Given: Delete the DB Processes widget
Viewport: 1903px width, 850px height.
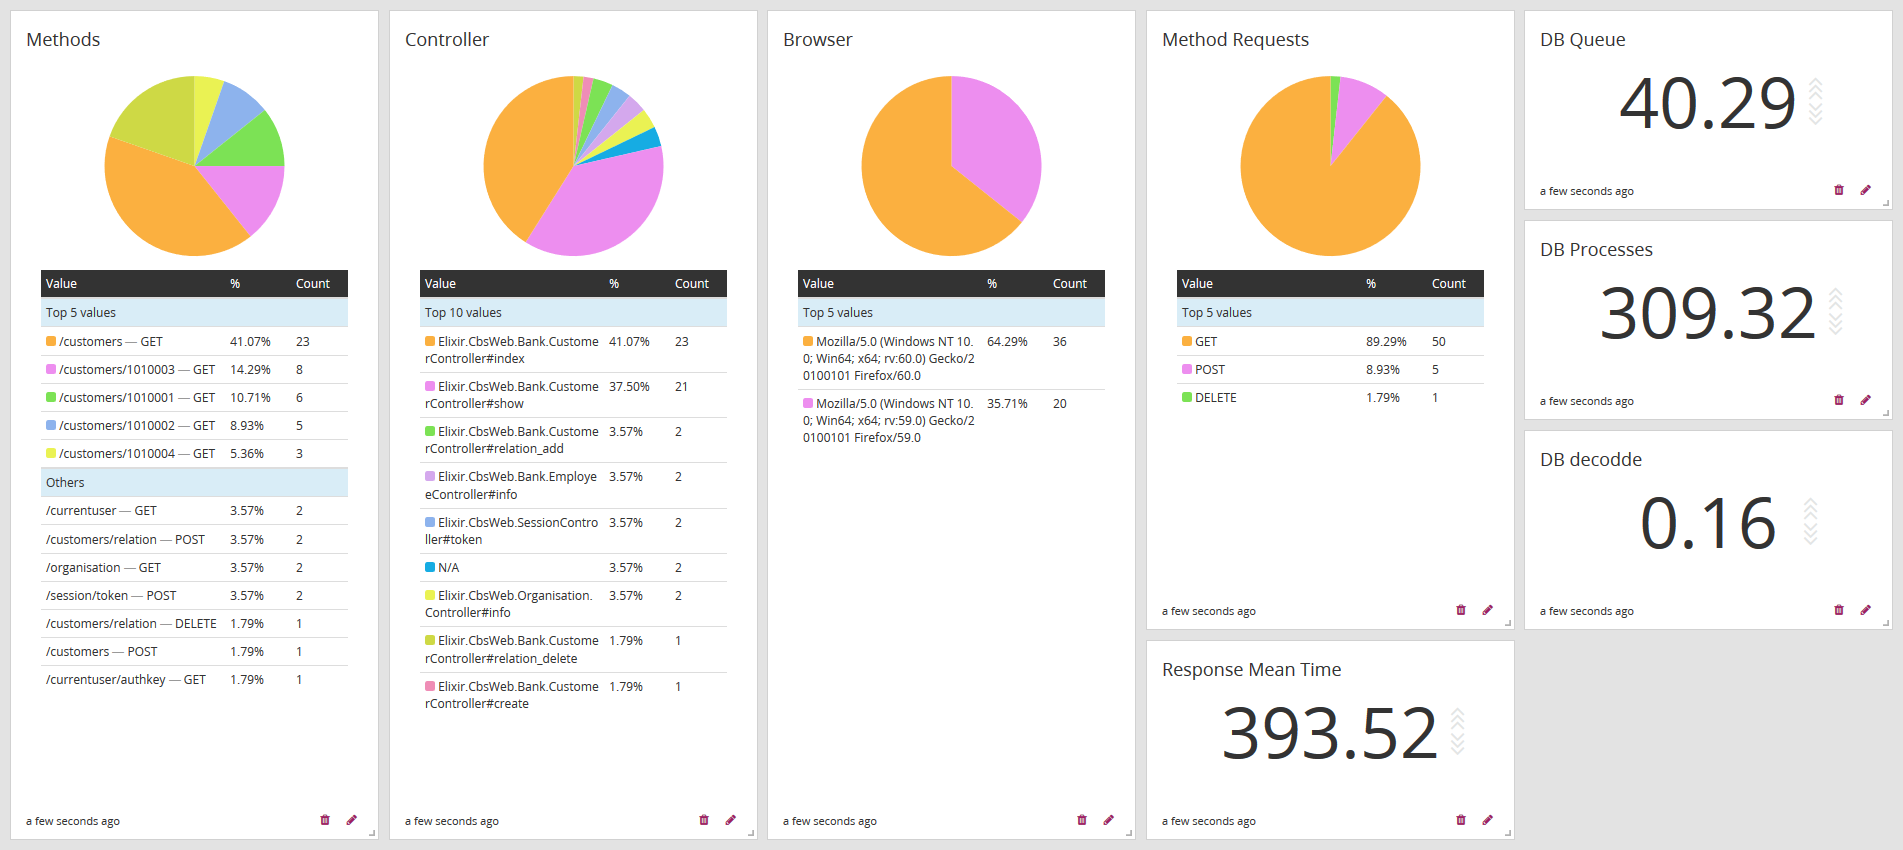Looking at the screenshot, I should 1839,400.
